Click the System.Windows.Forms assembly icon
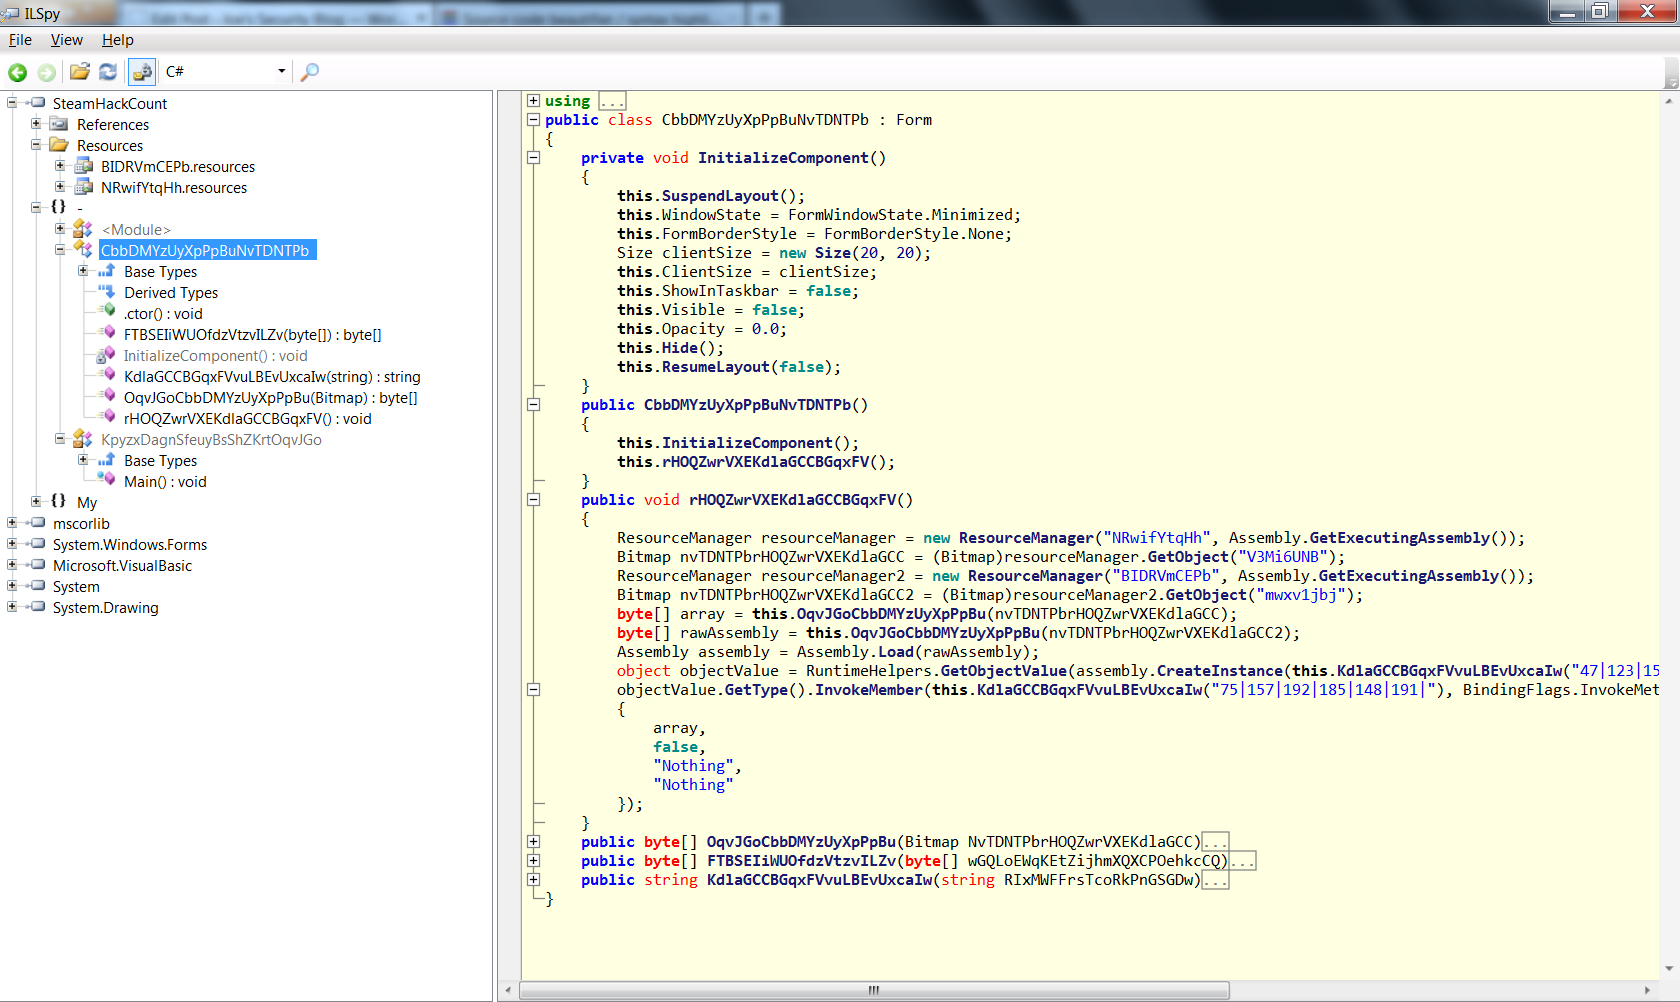The width and height of the screenshot is (1680, 1002). point(36,544)
